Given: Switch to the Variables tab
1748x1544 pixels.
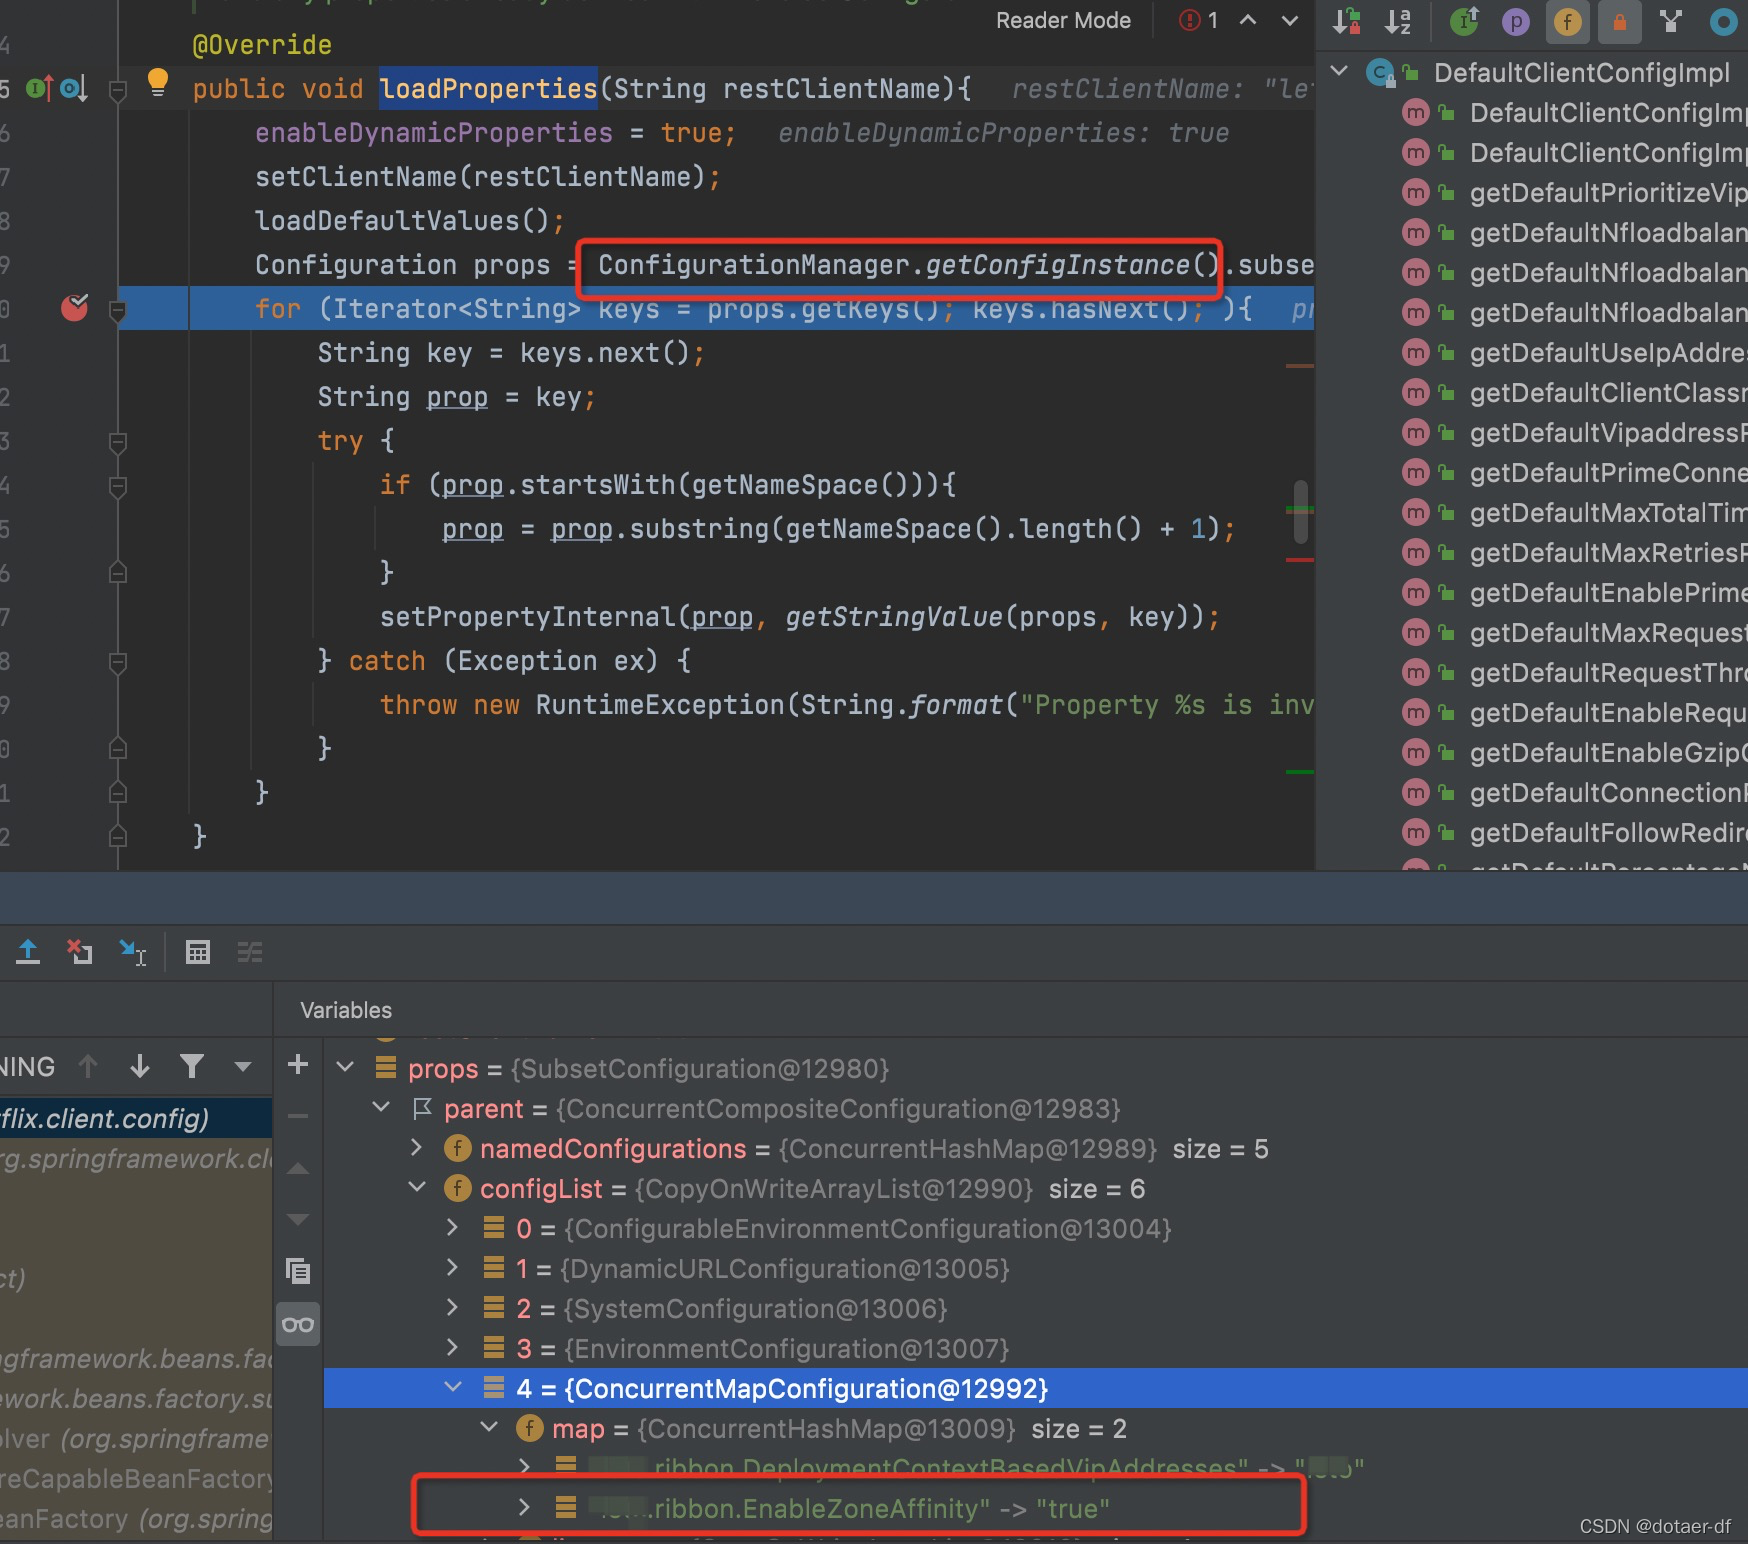Looking at the screenshot, I should tap(344, 1010).
